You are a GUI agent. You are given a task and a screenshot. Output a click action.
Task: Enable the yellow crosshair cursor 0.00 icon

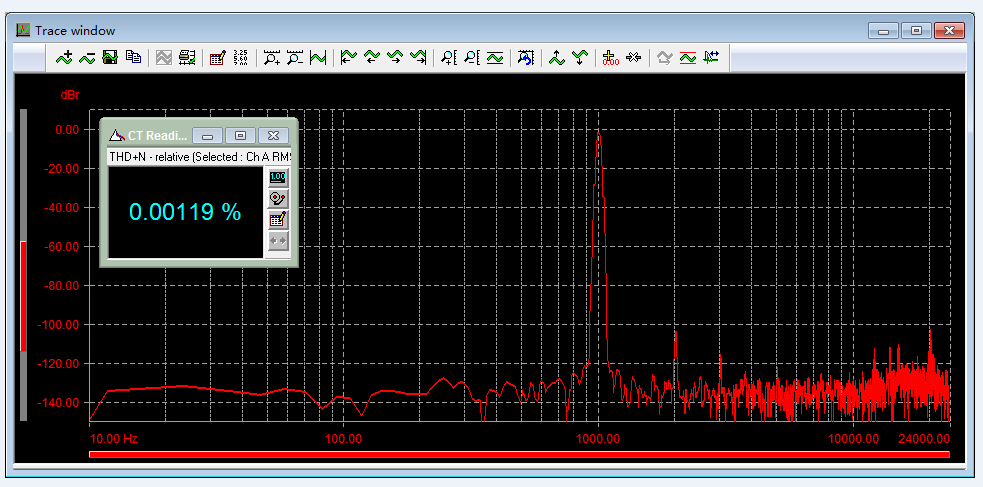tap(610, 58)
